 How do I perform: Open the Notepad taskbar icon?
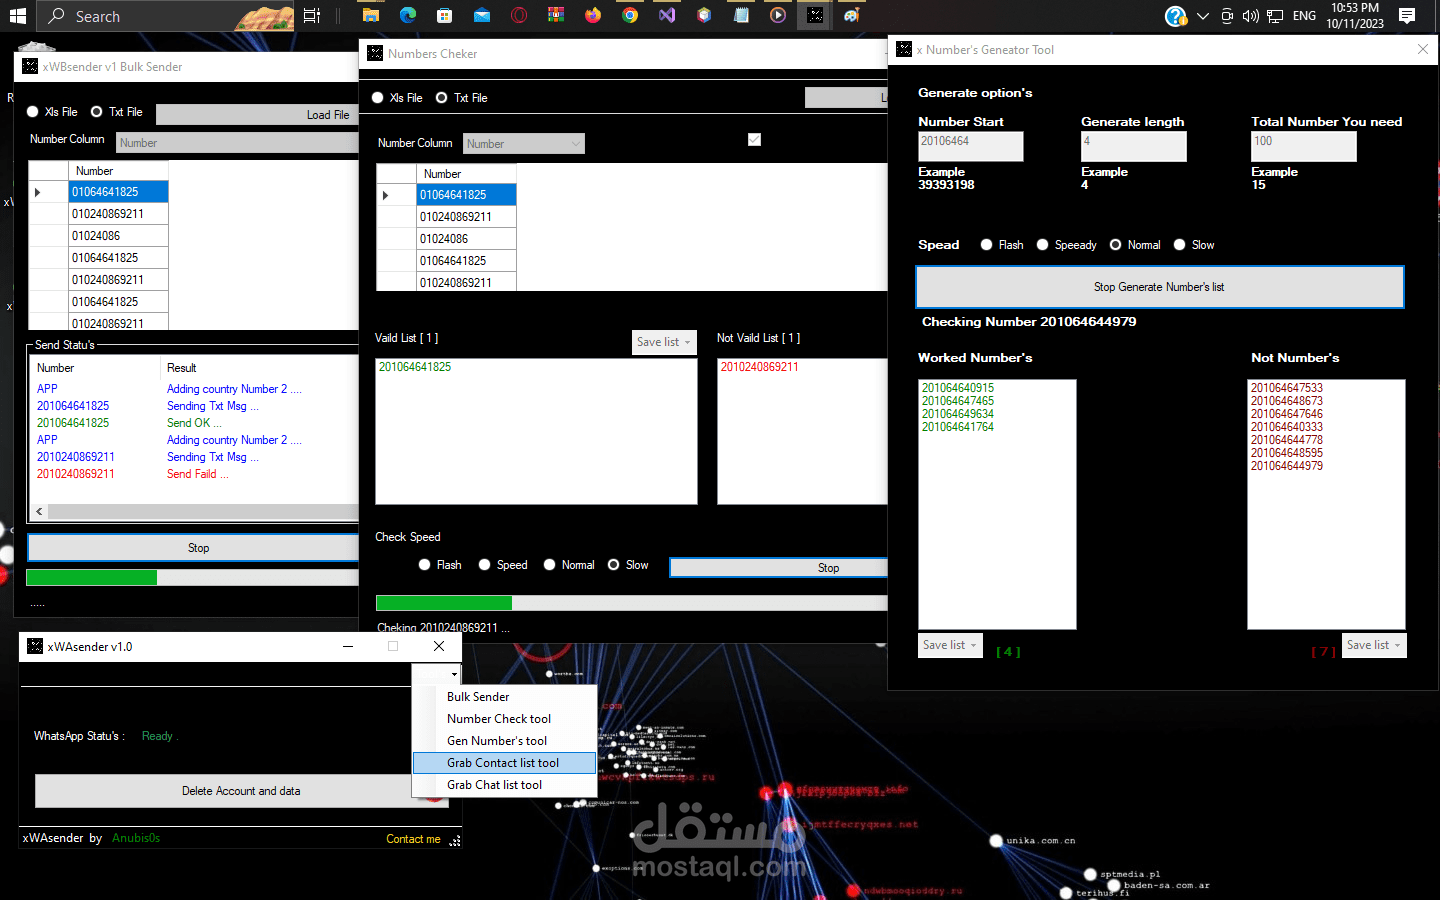pyautogui.click(x=741, y=15)
